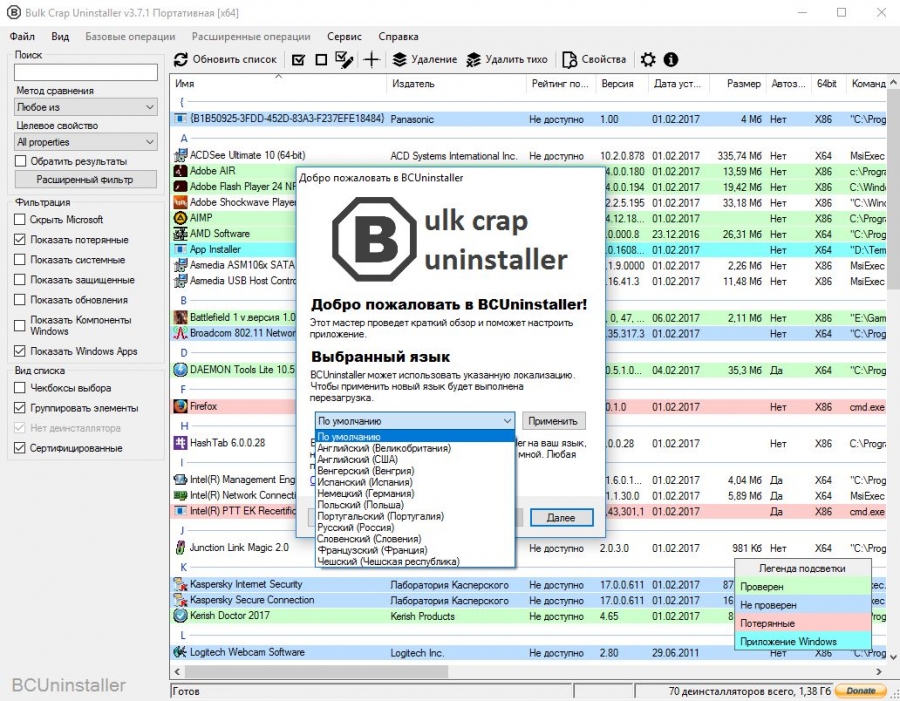Enable the Скрыть Microsoft checkbox
Image resolution: width=900 pixels, height=701 pixels.
(21, 220)
